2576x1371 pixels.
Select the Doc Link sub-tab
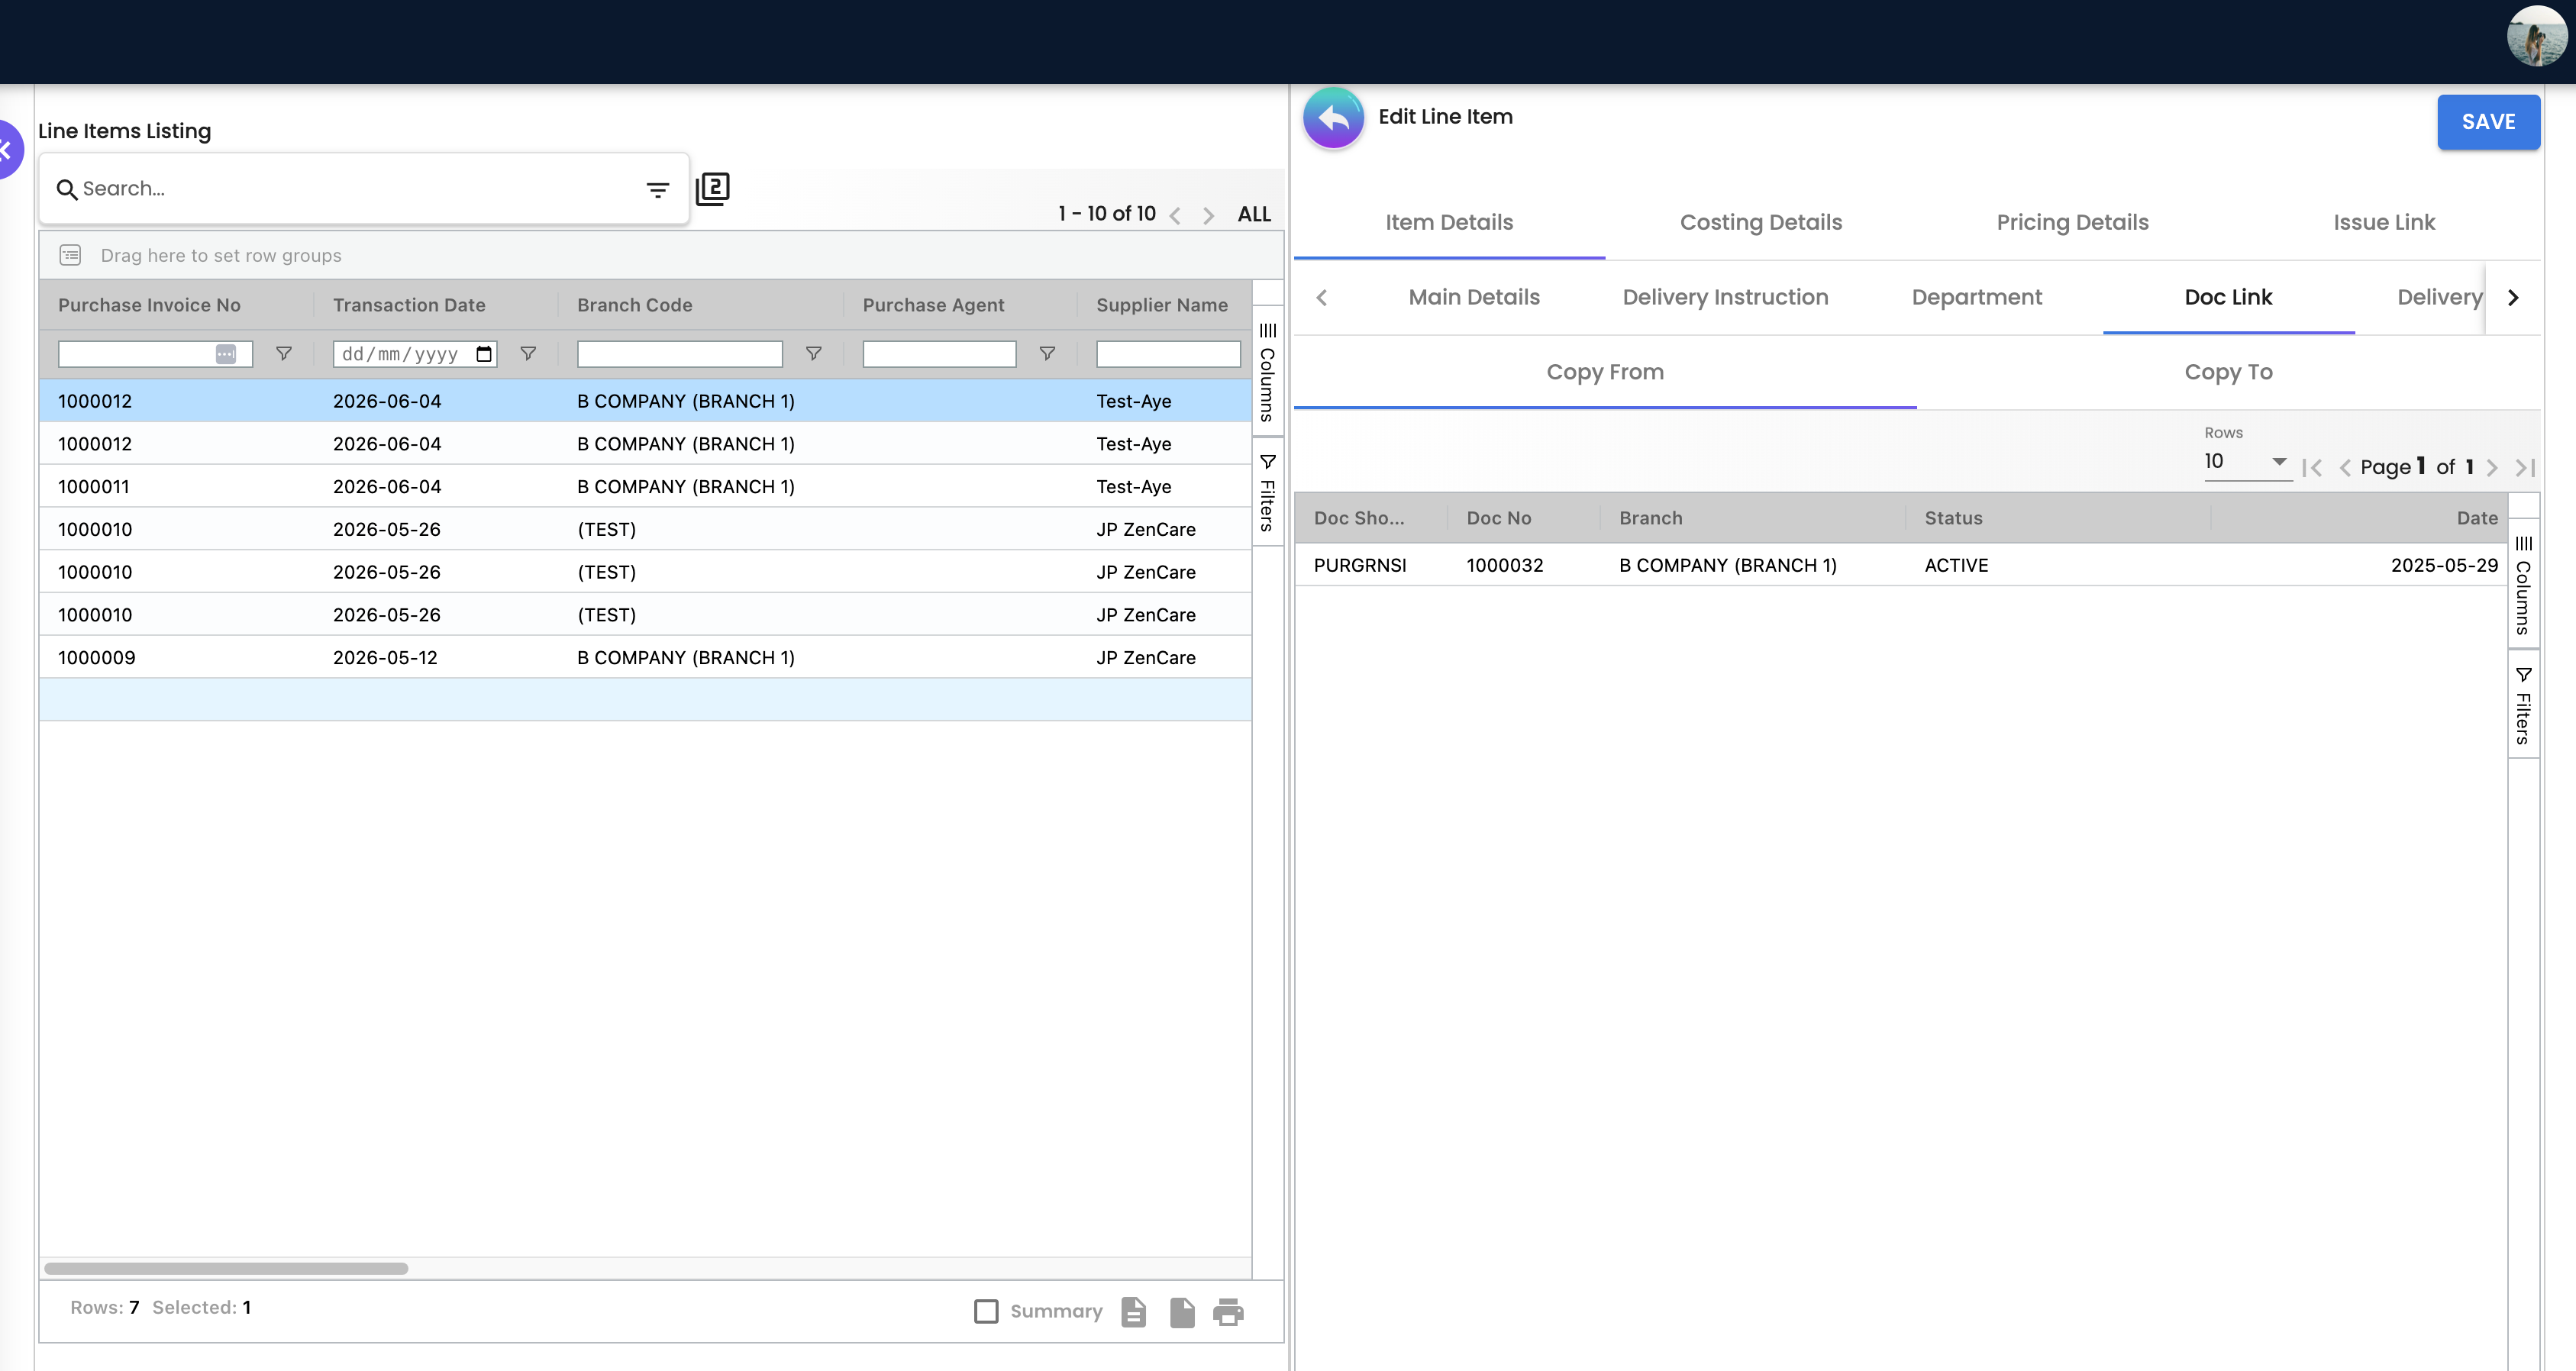coord(2228,298)
